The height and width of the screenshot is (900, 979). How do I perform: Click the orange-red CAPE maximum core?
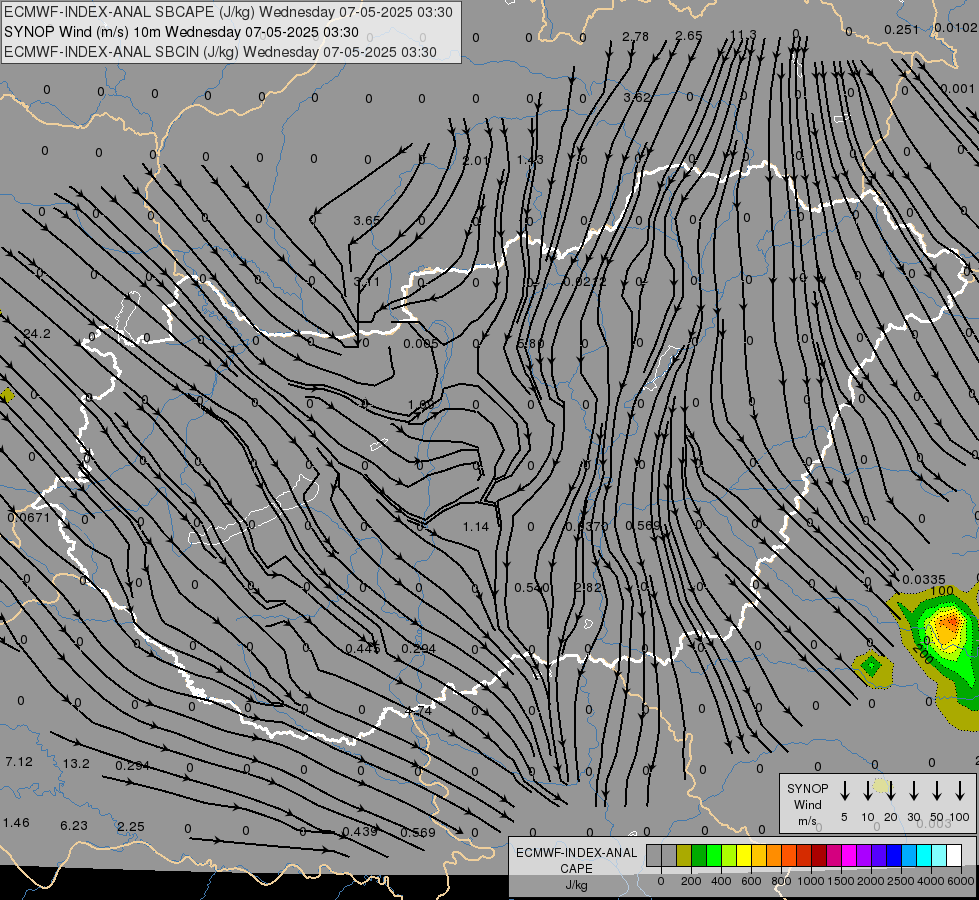coord(951,622)
